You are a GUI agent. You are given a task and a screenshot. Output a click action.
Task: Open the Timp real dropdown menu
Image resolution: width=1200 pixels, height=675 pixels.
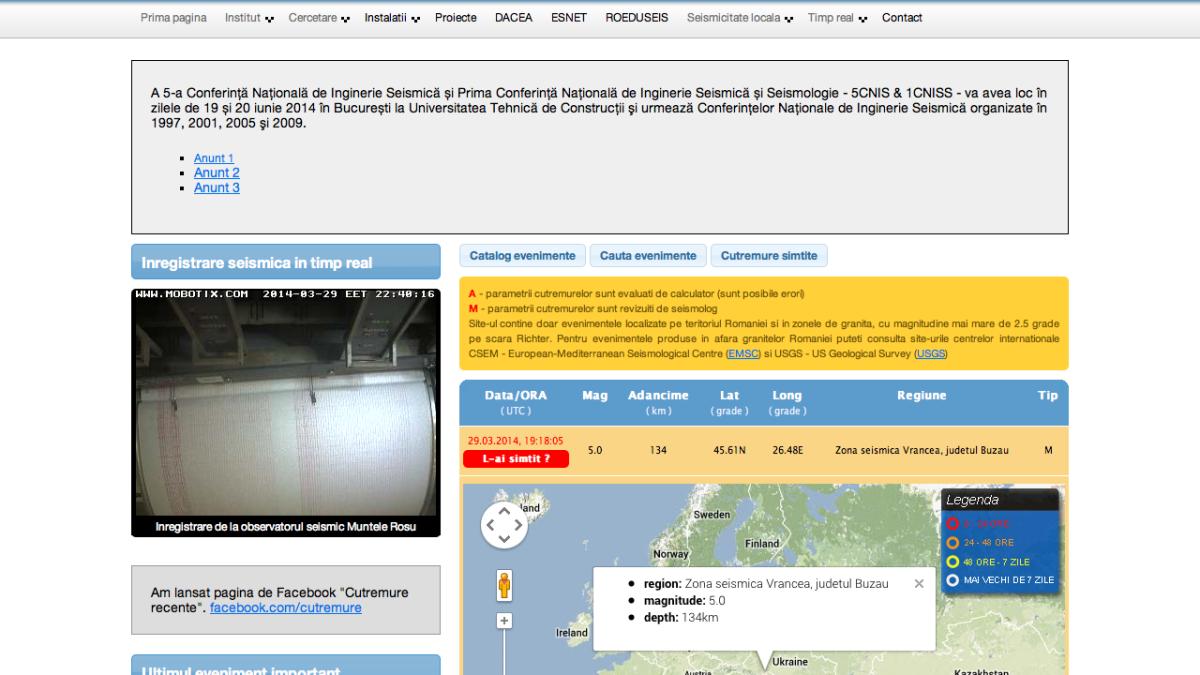837,18
